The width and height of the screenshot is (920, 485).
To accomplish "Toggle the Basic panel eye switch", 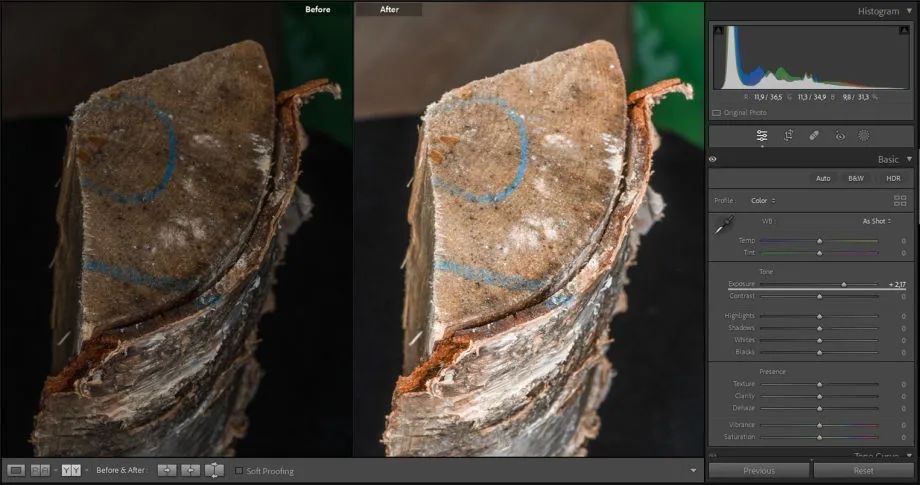I will [713, 159].
